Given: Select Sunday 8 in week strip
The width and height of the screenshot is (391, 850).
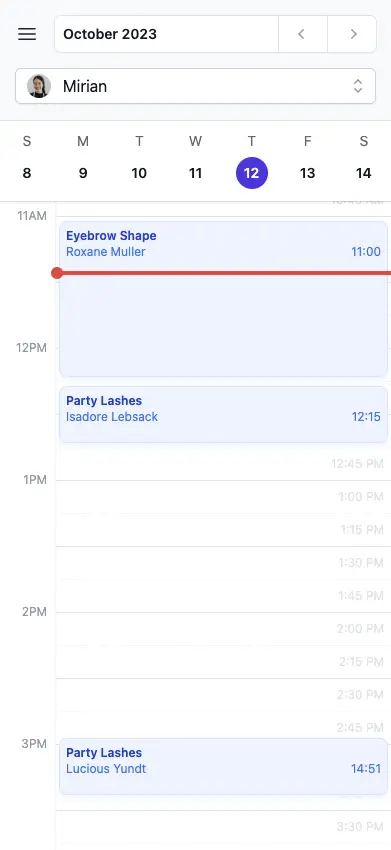Looking at the screenshot, I should [x=27, y=173].
